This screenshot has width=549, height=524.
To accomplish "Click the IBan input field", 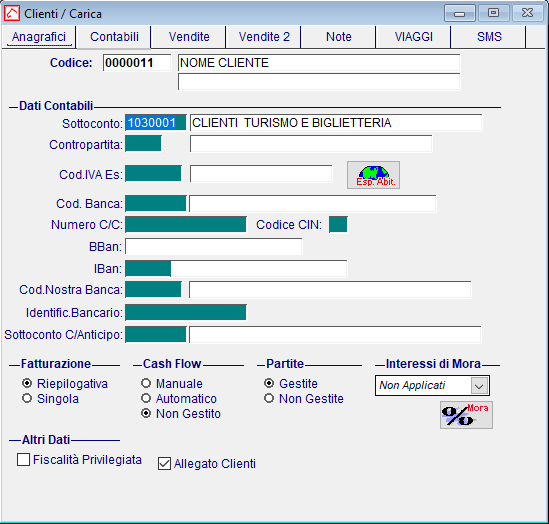I will pyautogui.click(x=236, y=268).
